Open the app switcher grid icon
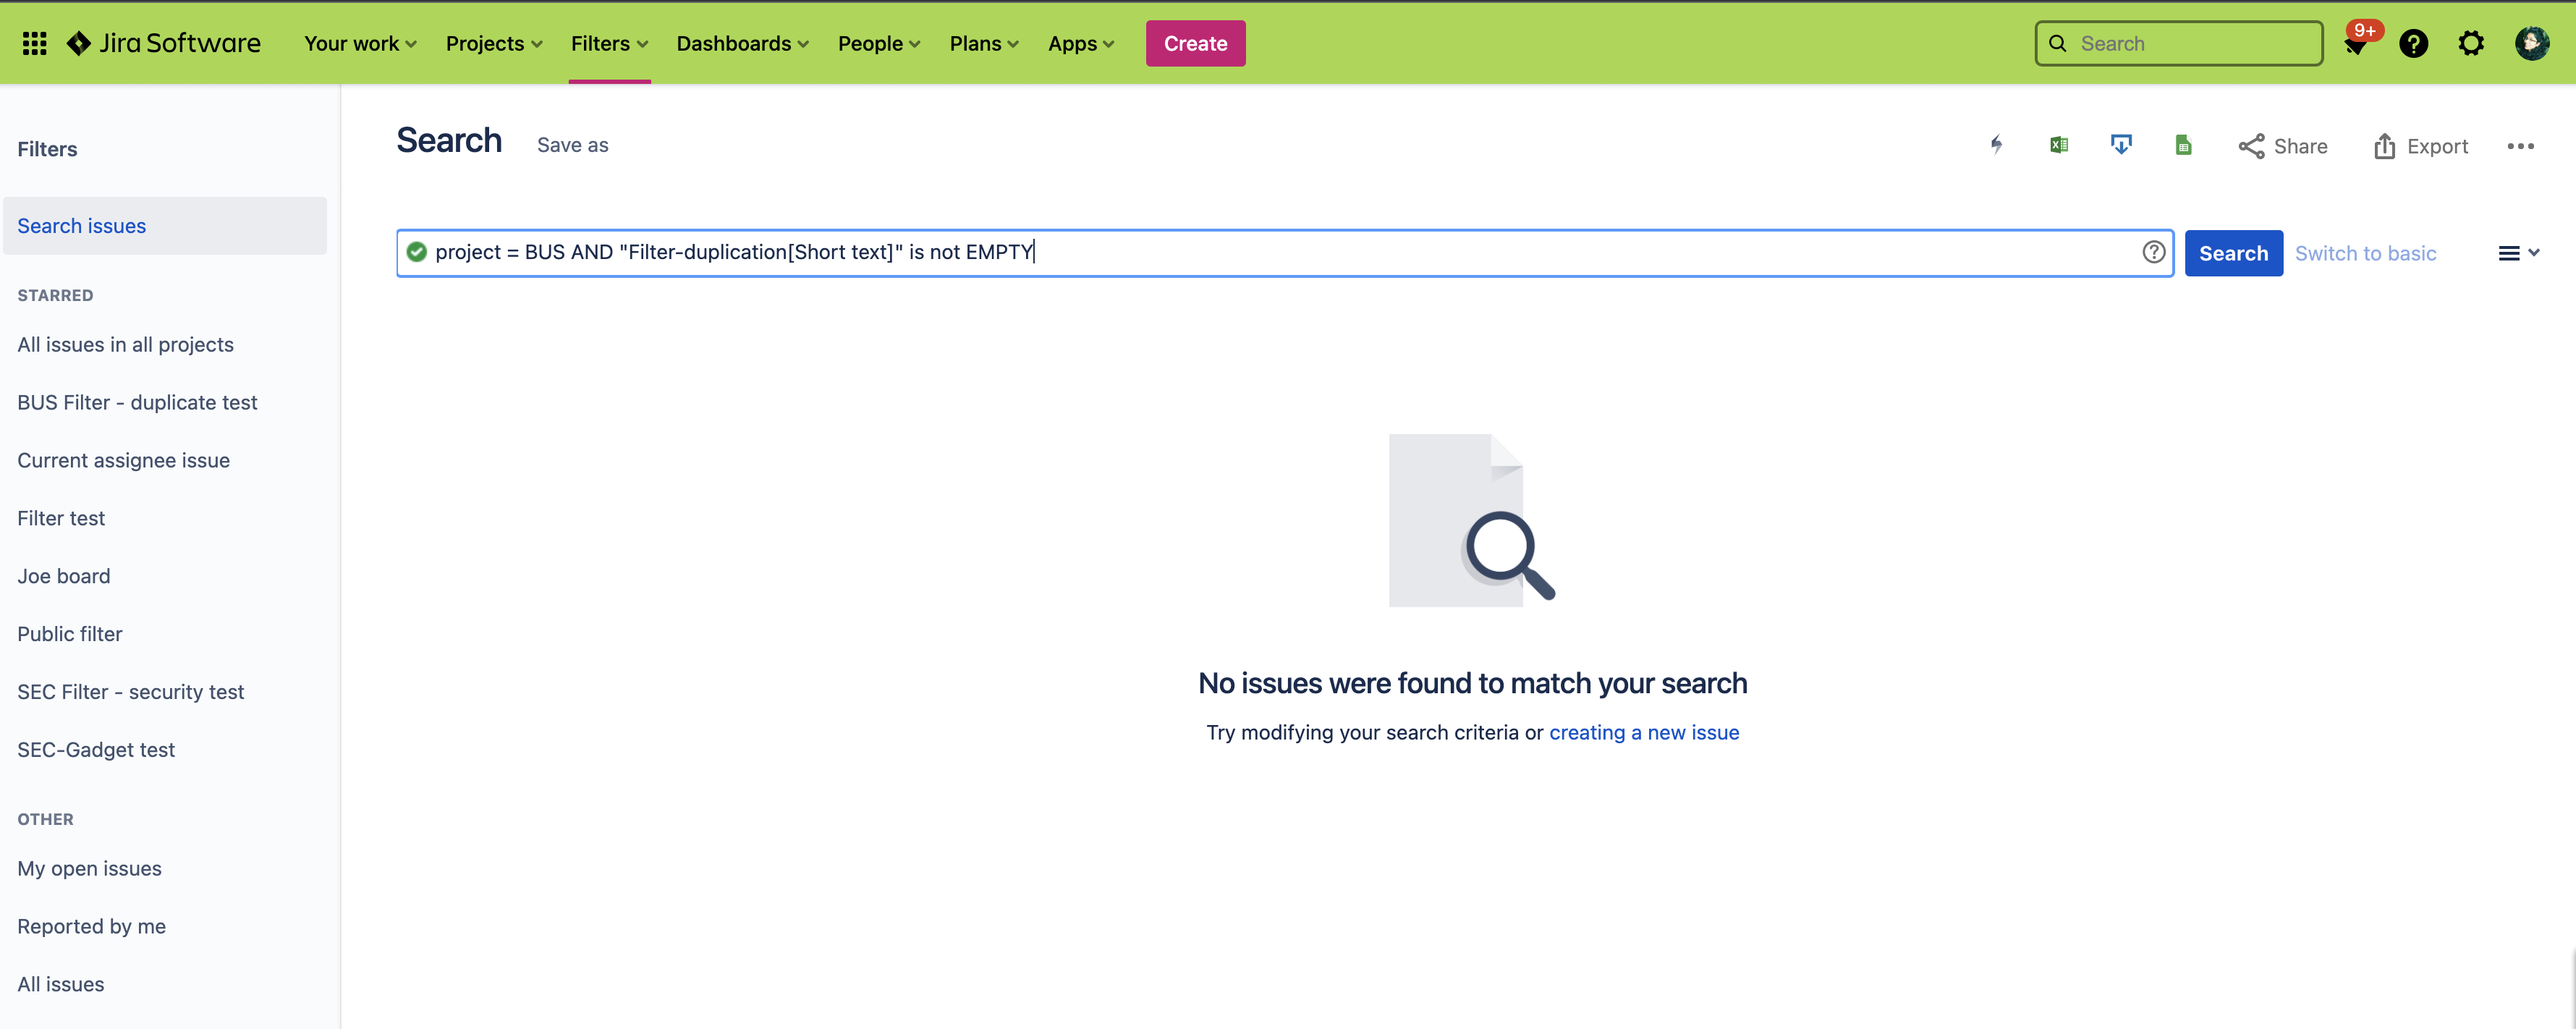 34,43
